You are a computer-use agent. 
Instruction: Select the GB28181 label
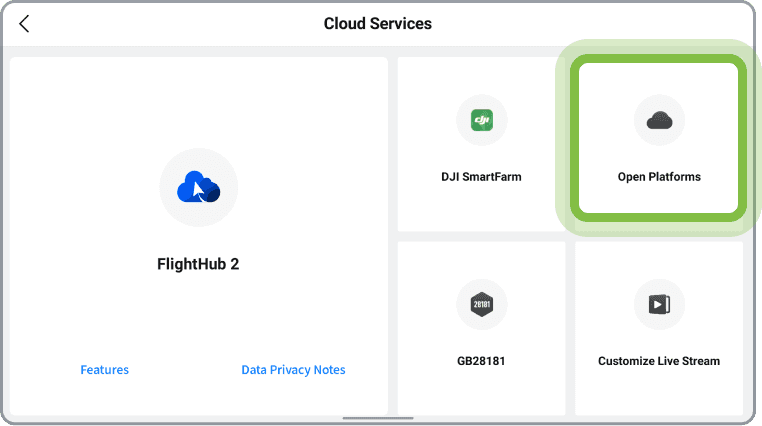click(481, 361)
